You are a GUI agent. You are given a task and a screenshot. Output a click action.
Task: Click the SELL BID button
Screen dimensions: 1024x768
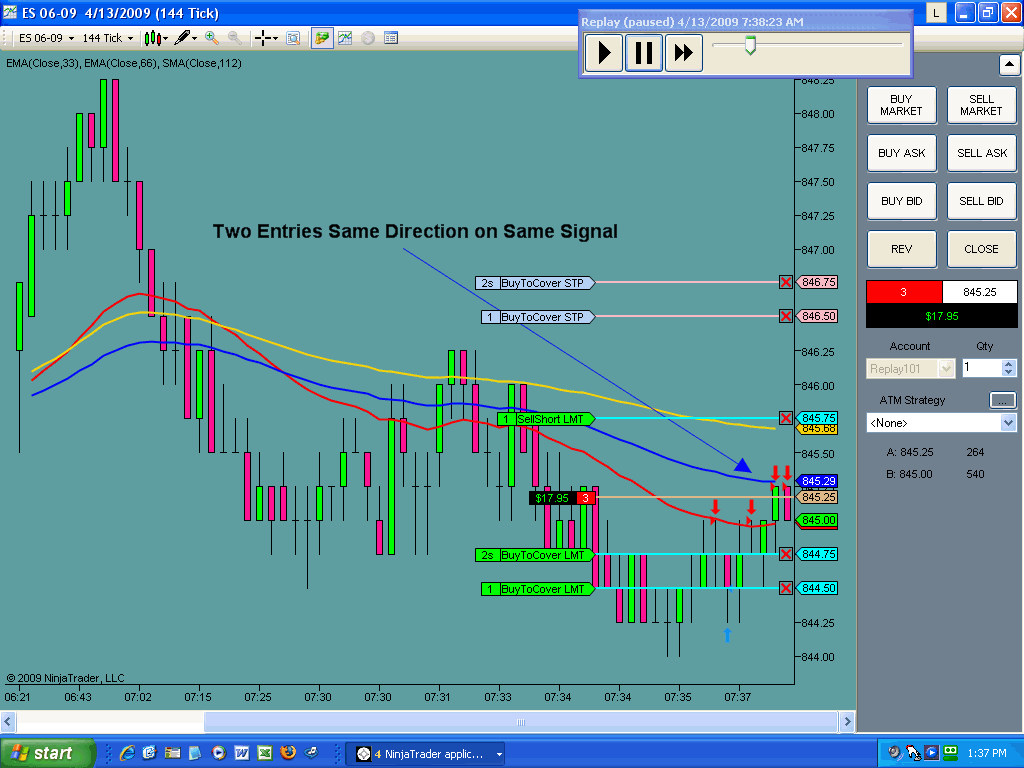point(981,201)
